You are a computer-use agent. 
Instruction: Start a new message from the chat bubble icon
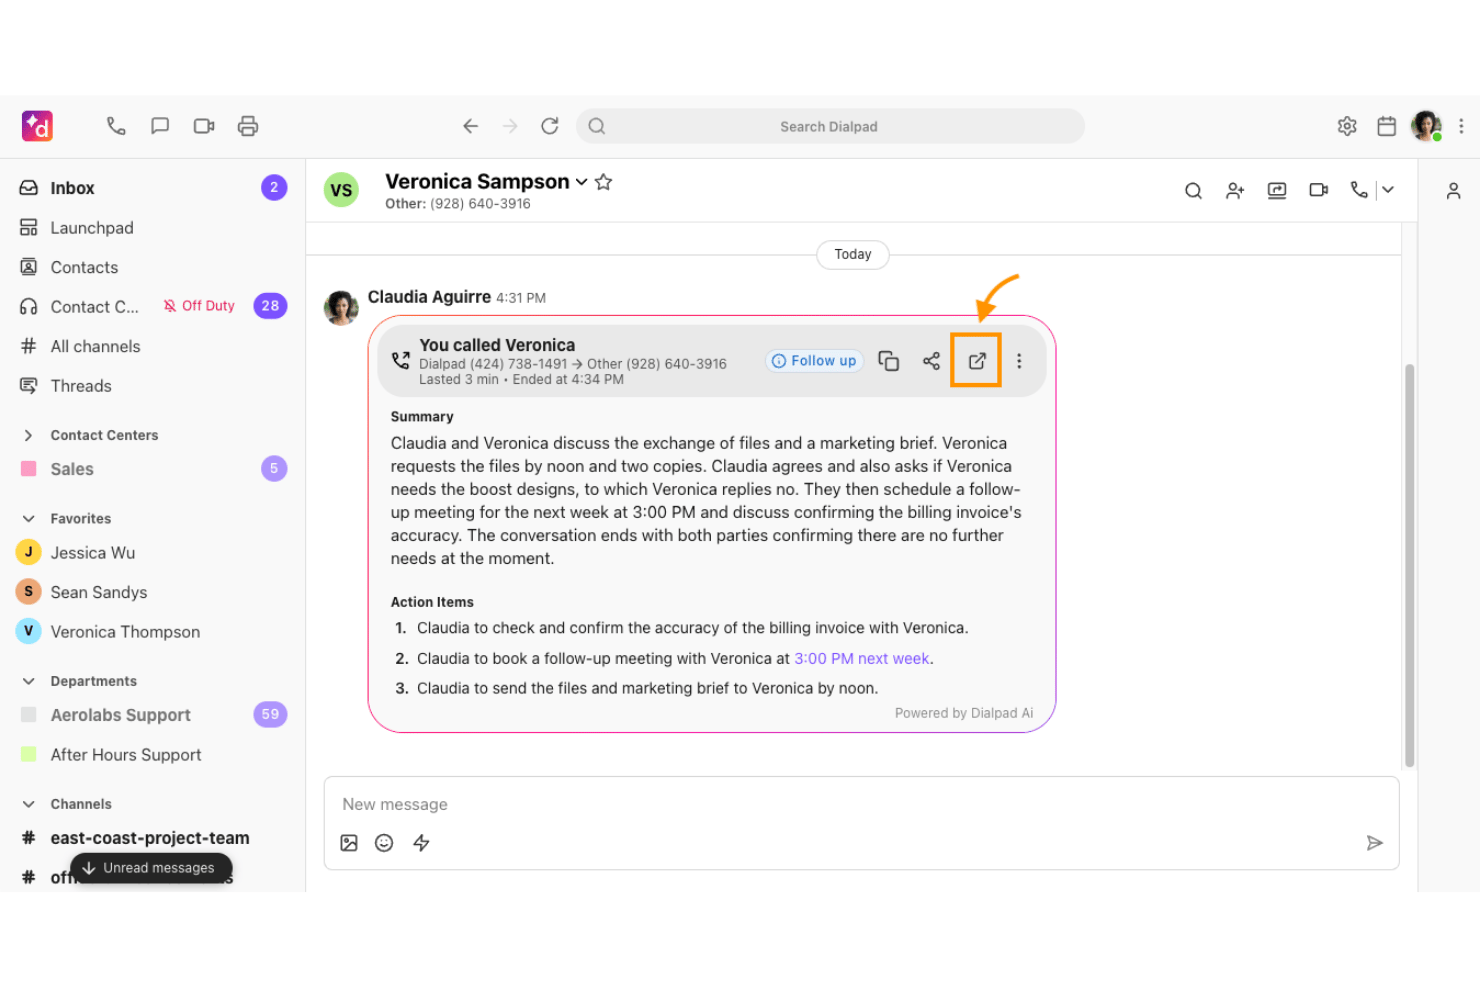tap(160, 126)
